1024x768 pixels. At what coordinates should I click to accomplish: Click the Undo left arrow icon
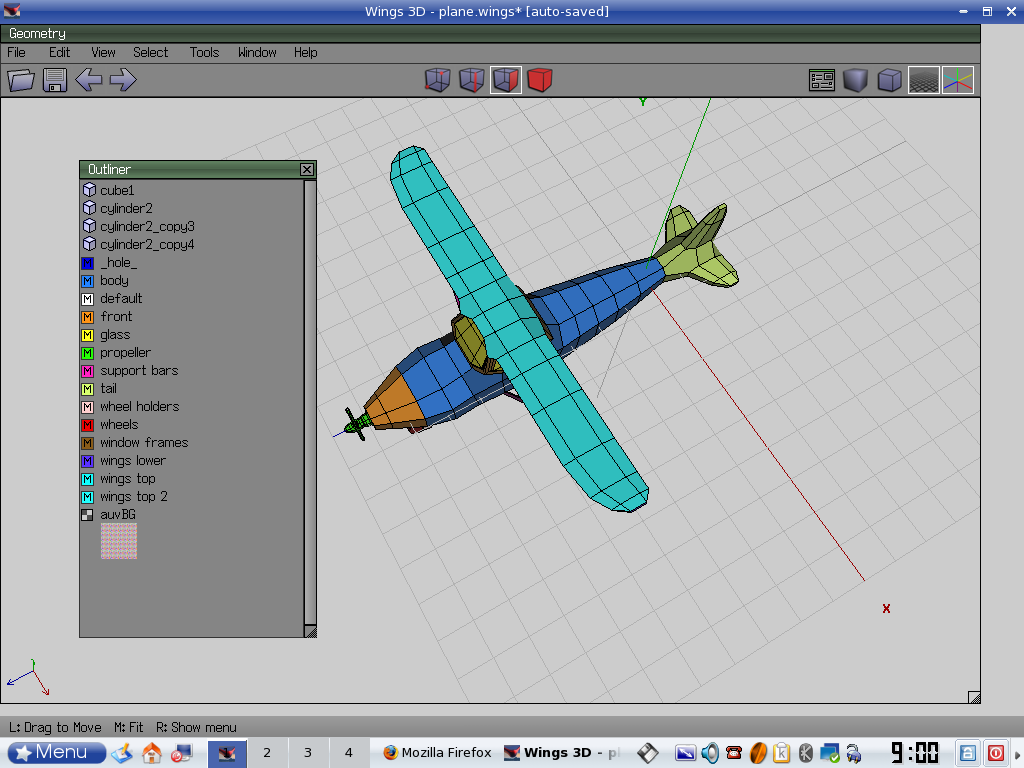(89, 80)
